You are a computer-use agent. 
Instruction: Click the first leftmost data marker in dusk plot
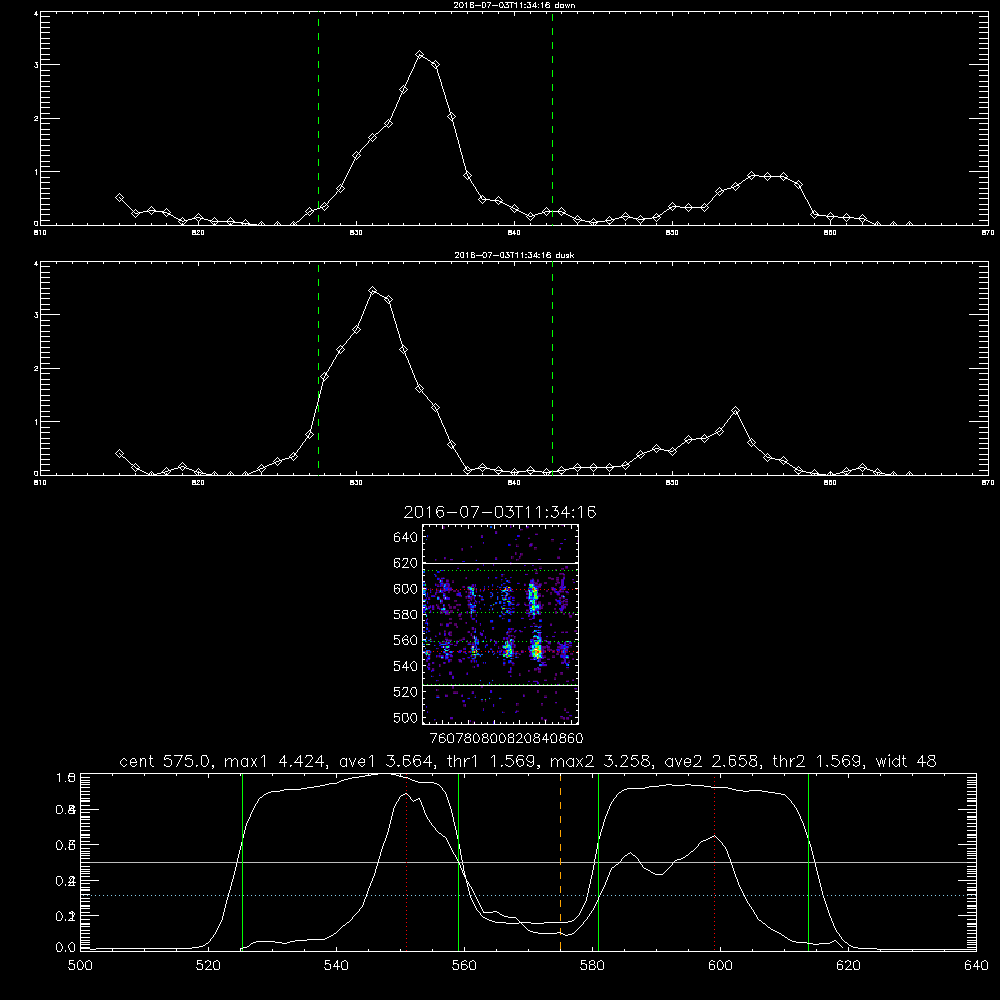click(119, 453)
